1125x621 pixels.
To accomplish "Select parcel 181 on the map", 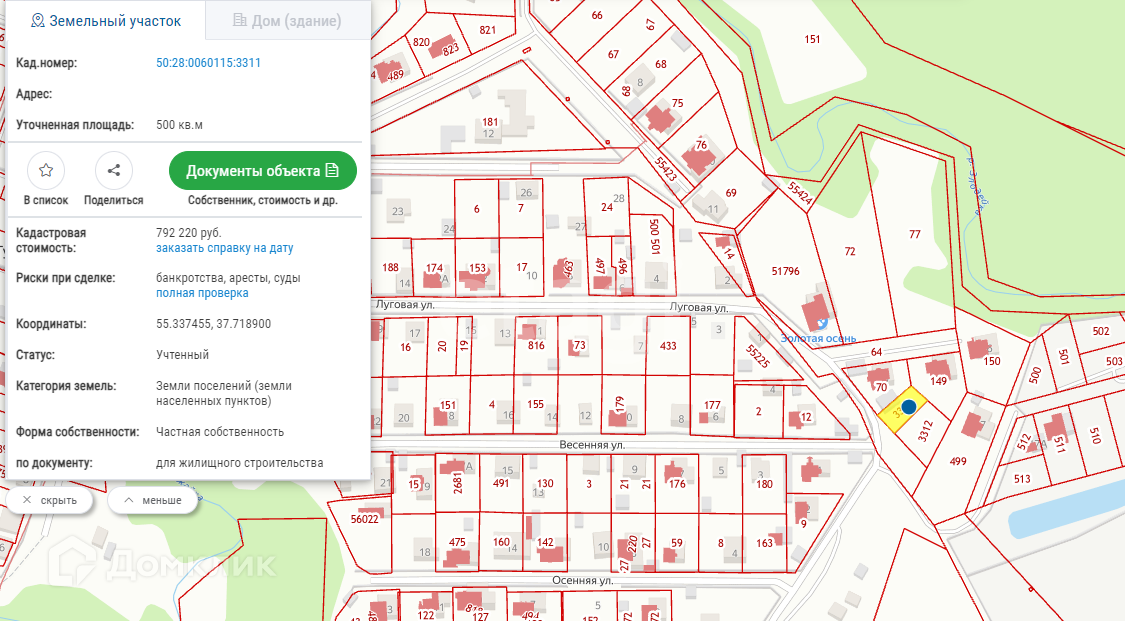I will [x=490, y=123].
